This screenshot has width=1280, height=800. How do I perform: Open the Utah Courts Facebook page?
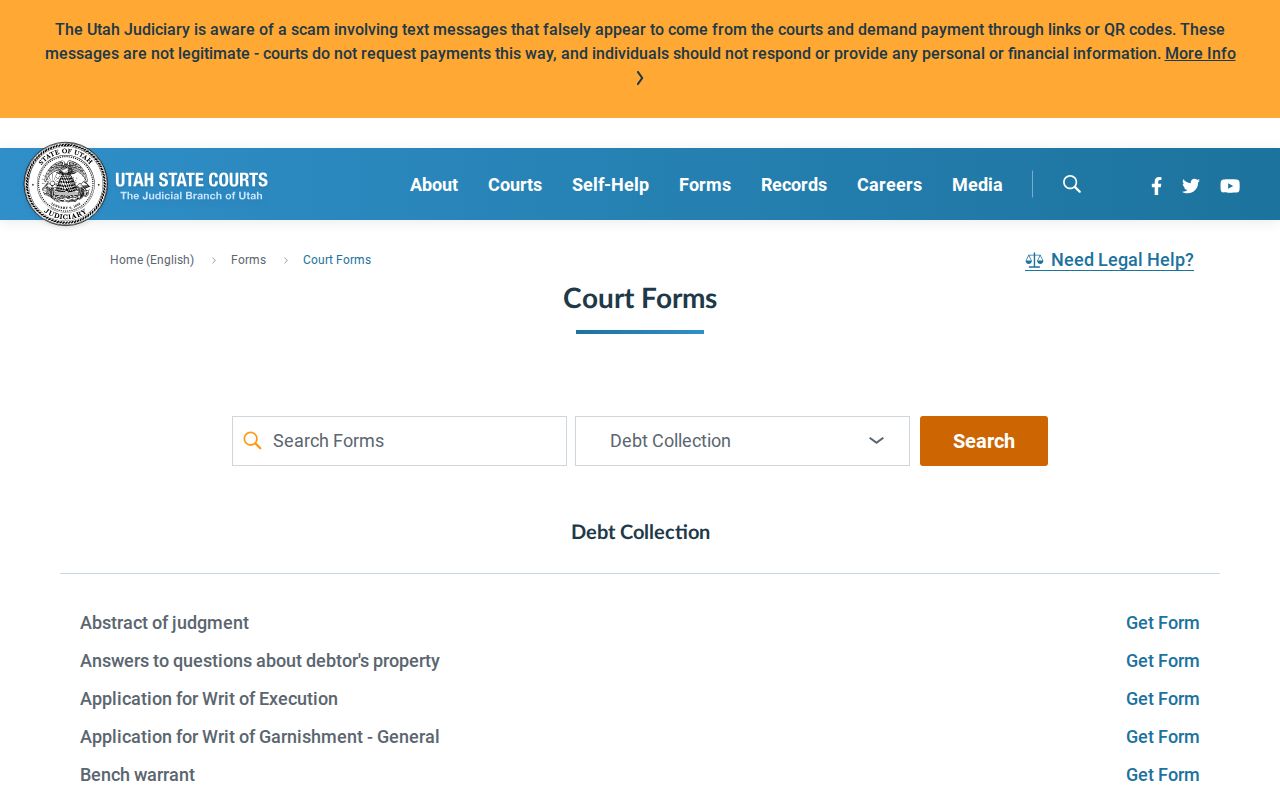(1156, 186)
